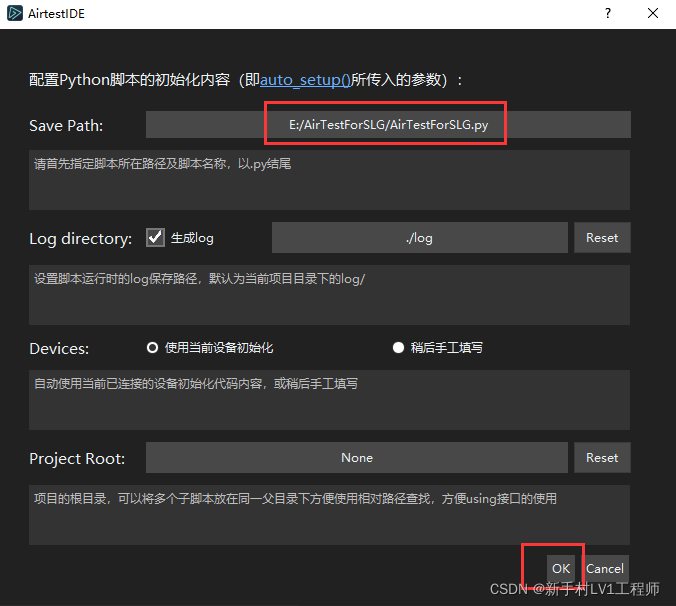676x606 pixels.
Task: Reset the Log directory path
Action: pos(602,237)
